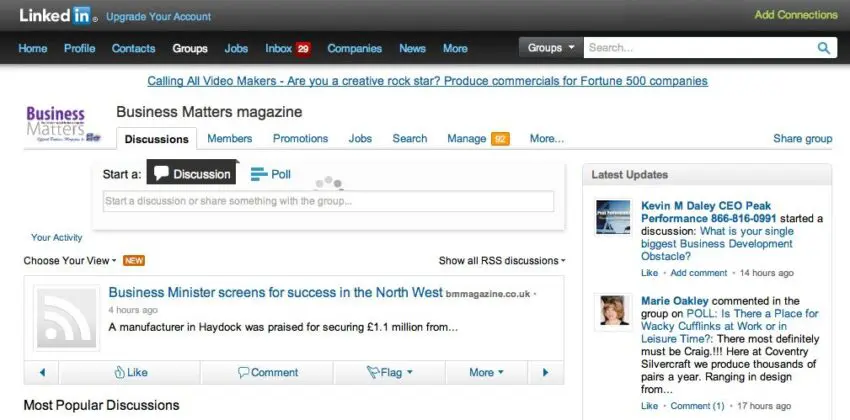Open the Groups search scope dropdown
Screen dimensions: 850x420
coord(551,48)
